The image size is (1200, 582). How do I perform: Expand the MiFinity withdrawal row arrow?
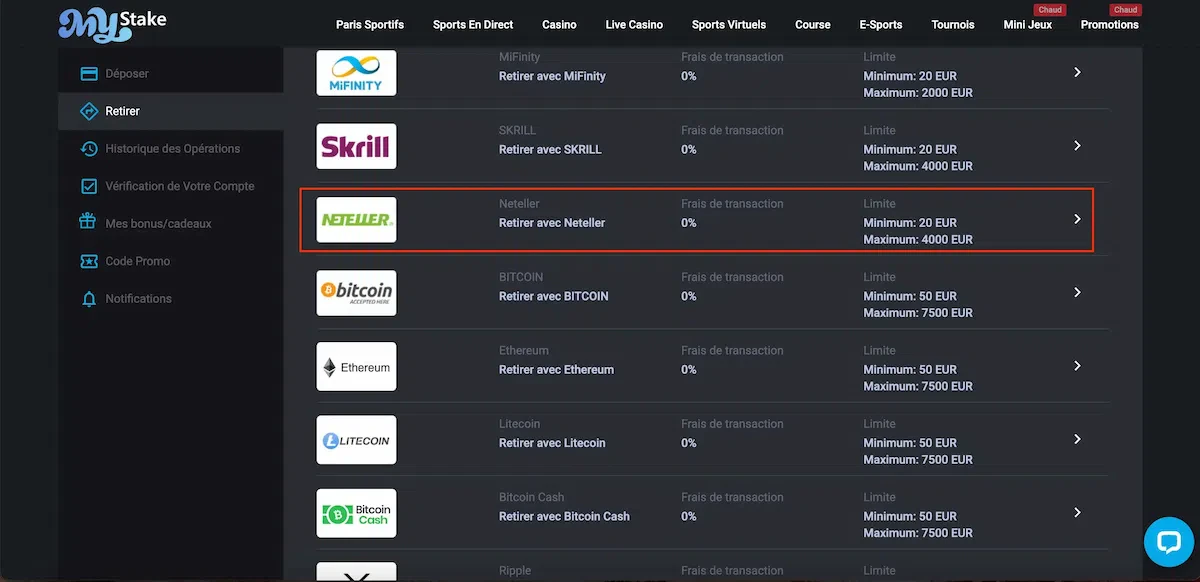(x=1077, y=72)
